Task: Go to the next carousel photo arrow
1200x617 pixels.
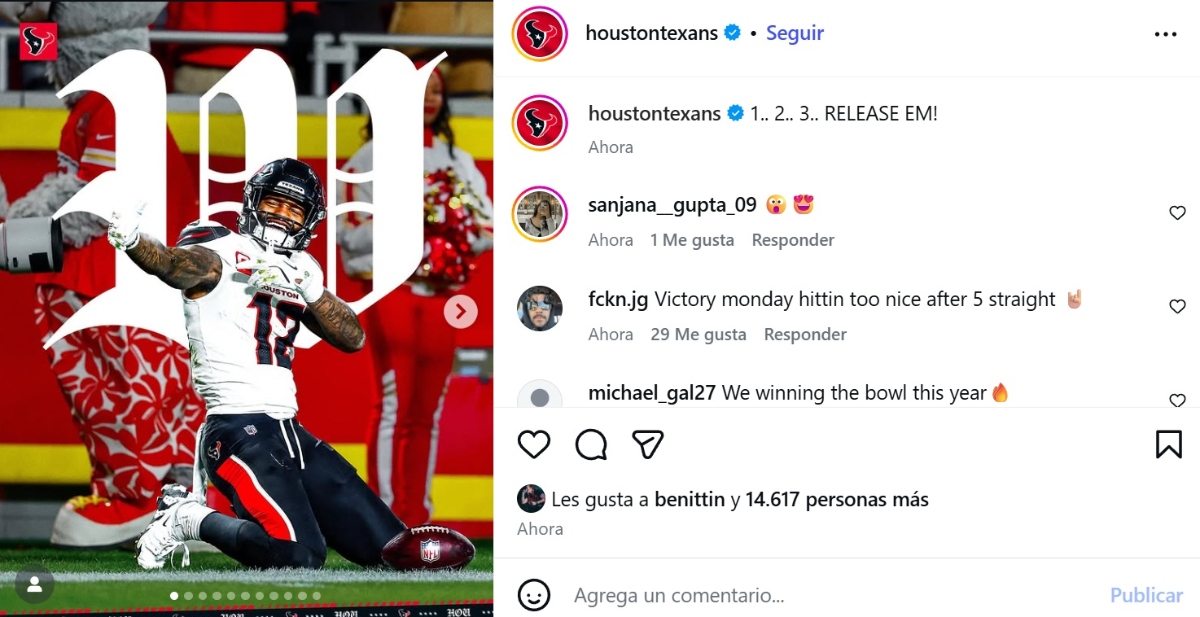Action: (x=460, y=312)
